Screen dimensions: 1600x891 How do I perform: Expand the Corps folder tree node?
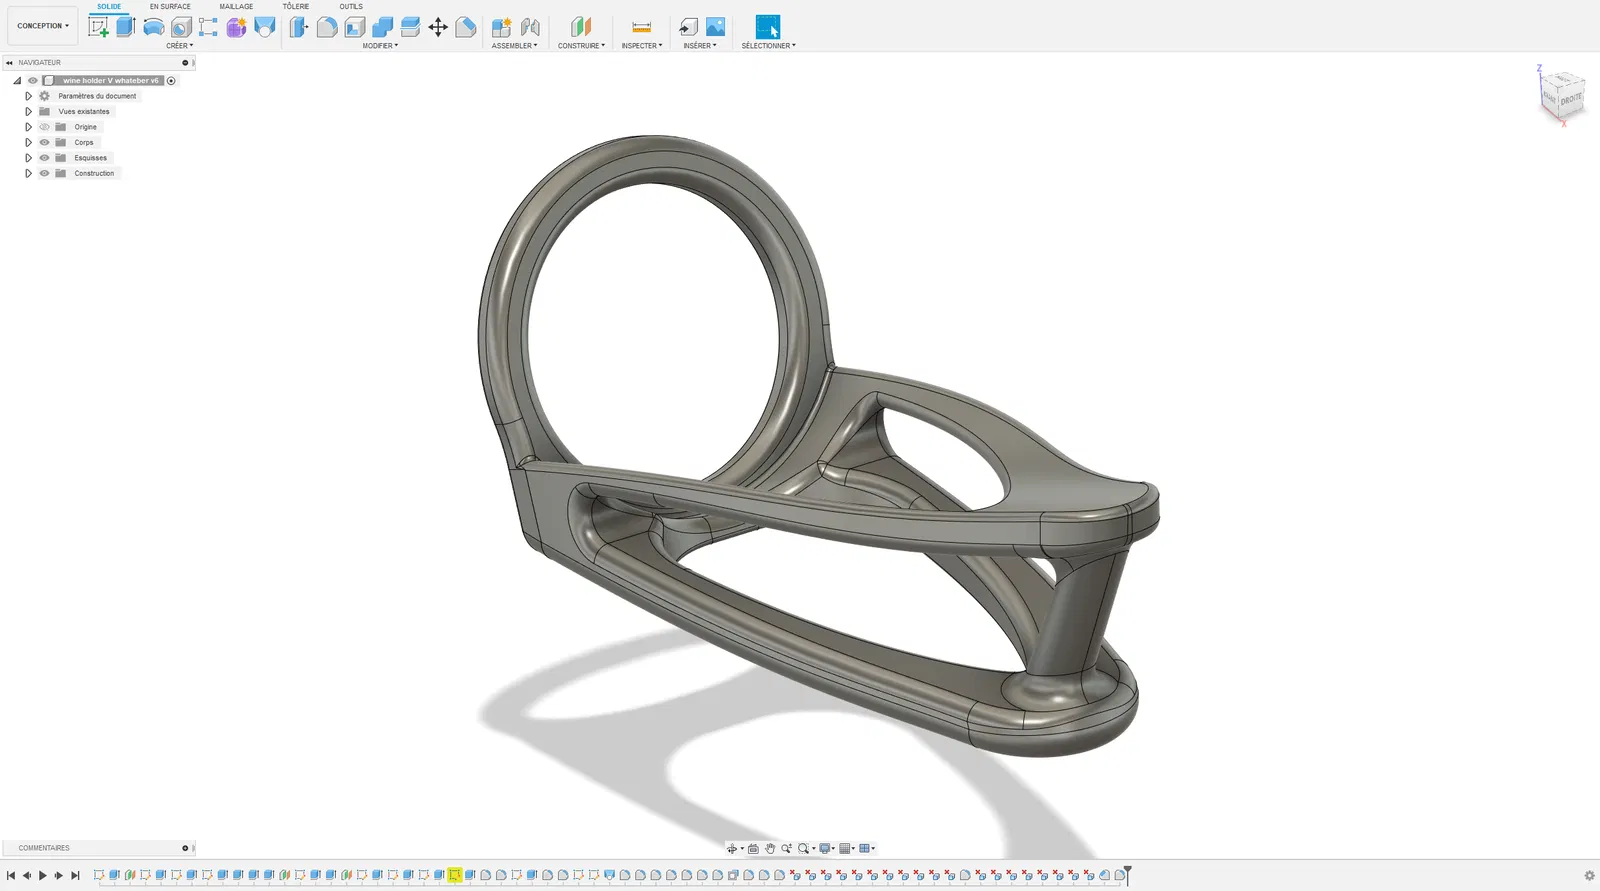pos(28,142)
